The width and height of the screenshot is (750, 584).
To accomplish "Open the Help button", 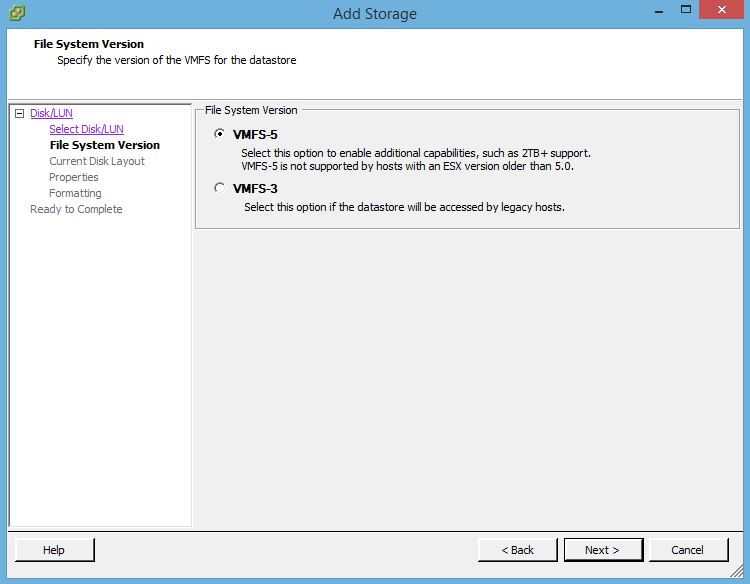I will 55,550.
